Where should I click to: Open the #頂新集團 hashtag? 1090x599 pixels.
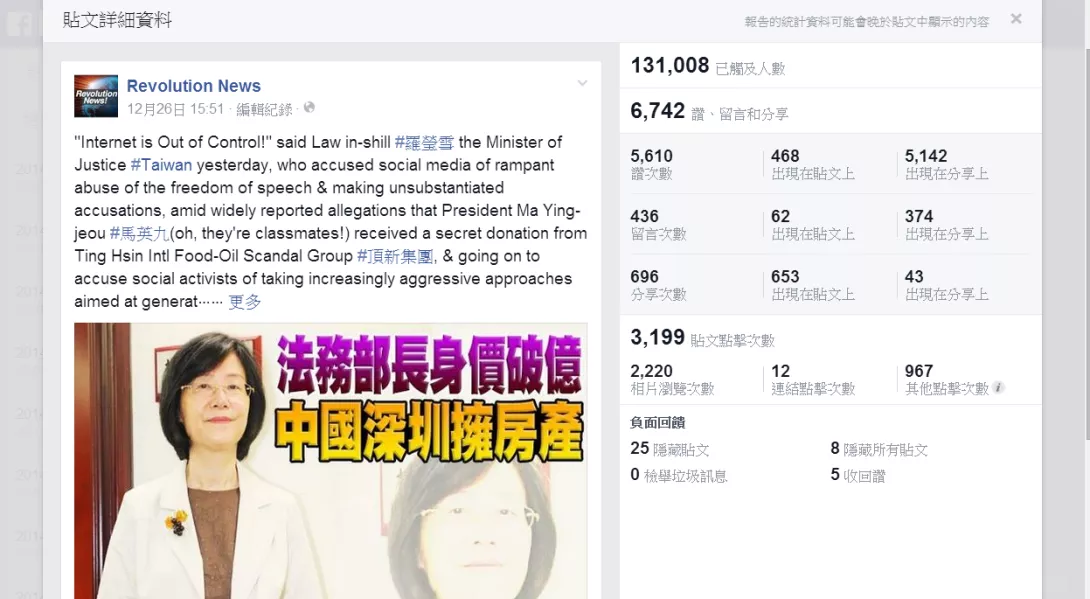(395, 256)
